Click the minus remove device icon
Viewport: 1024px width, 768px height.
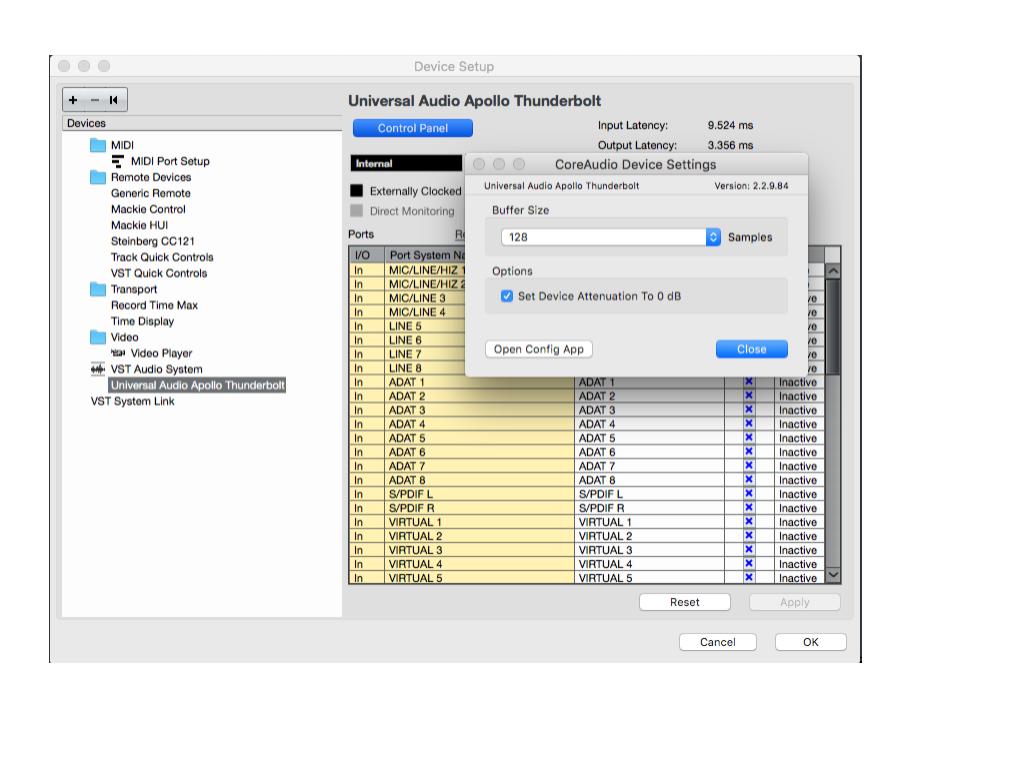pyautogui.click(x=95, y=100)
